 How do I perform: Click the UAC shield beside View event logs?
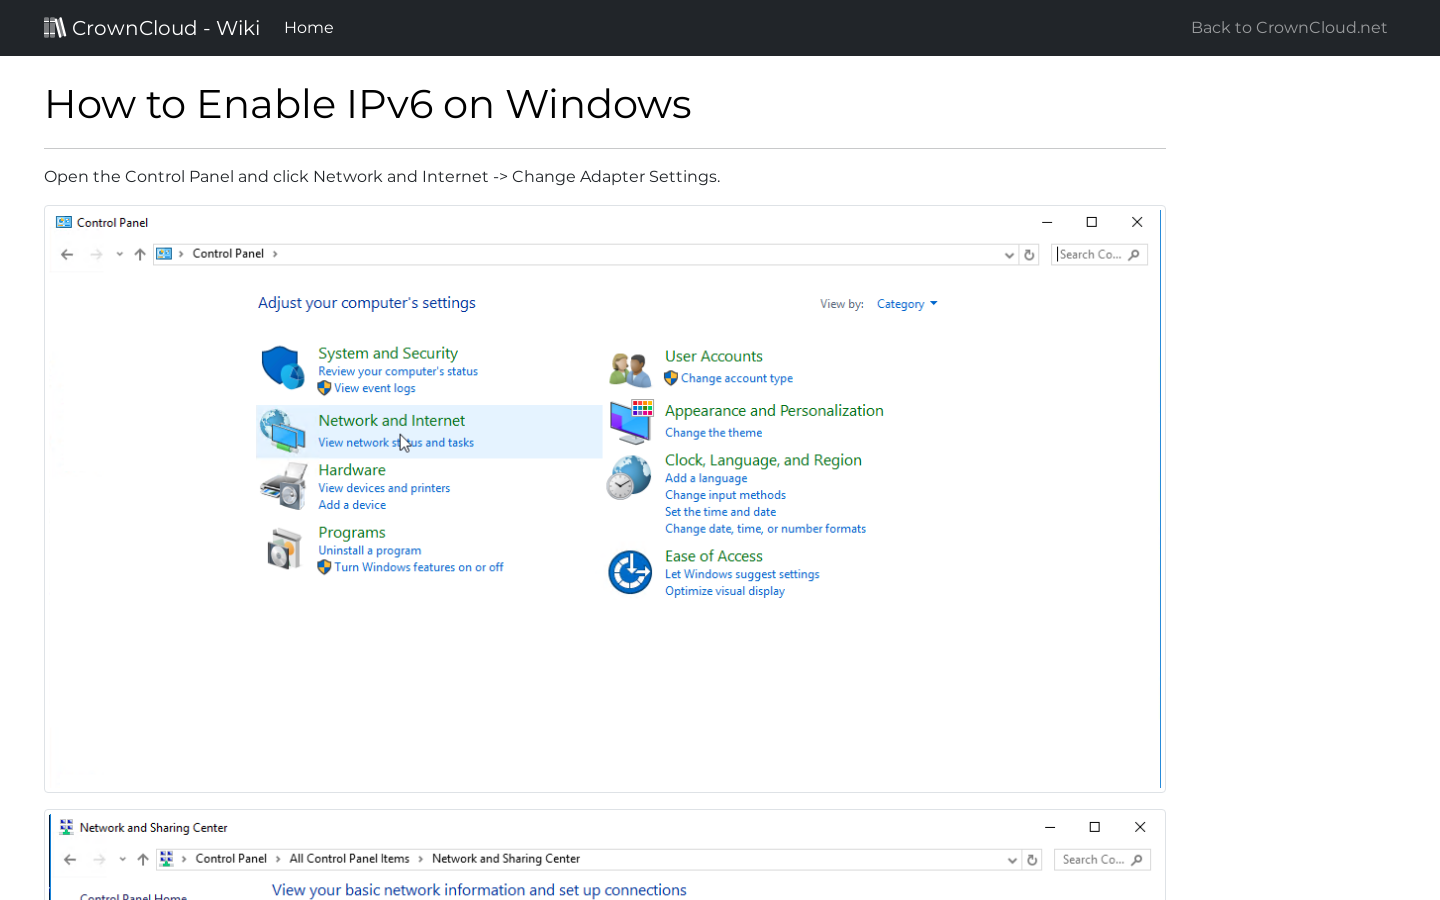pyautogui.click(x=324, y=388)
